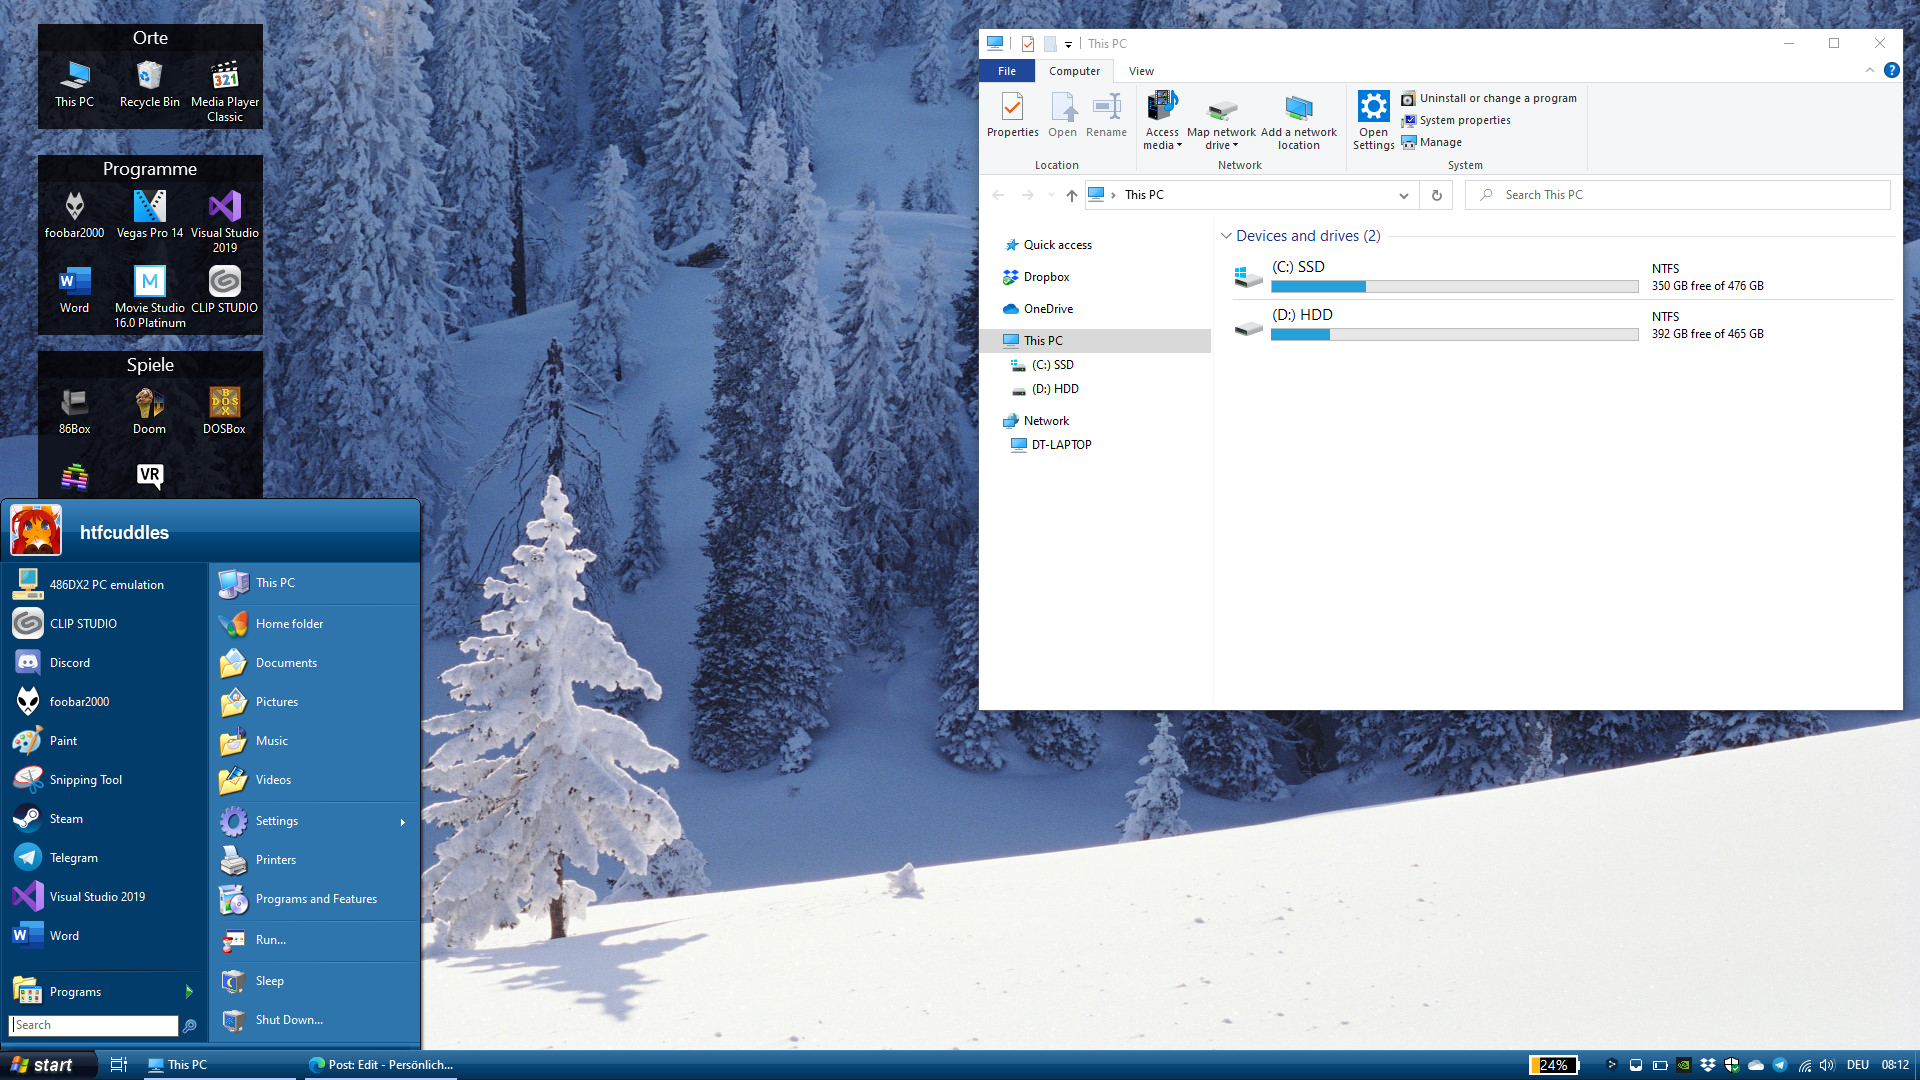Click Manage in System ribbon group
1920x1080 pixels.
pyautogui.click(x=1431, y=142)
